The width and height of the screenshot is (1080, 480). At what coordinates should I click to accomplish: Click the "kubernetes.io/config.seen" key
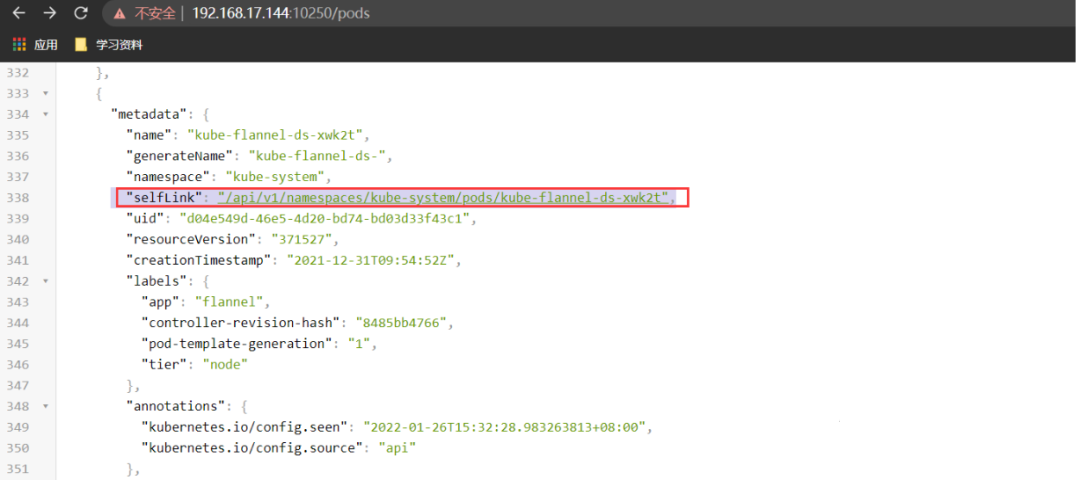(244, 427)
